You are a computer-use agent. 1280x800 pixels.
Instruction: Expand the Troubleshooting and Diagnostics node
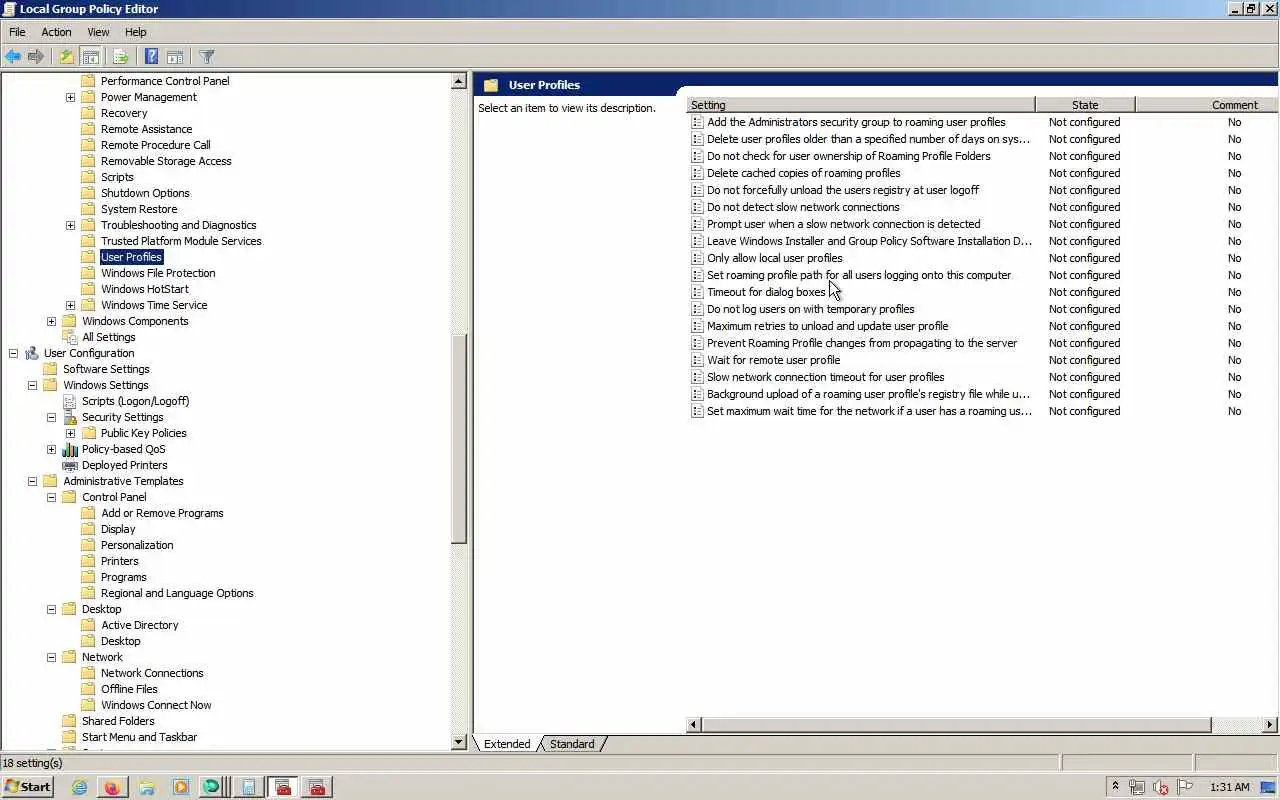(70, 225)
